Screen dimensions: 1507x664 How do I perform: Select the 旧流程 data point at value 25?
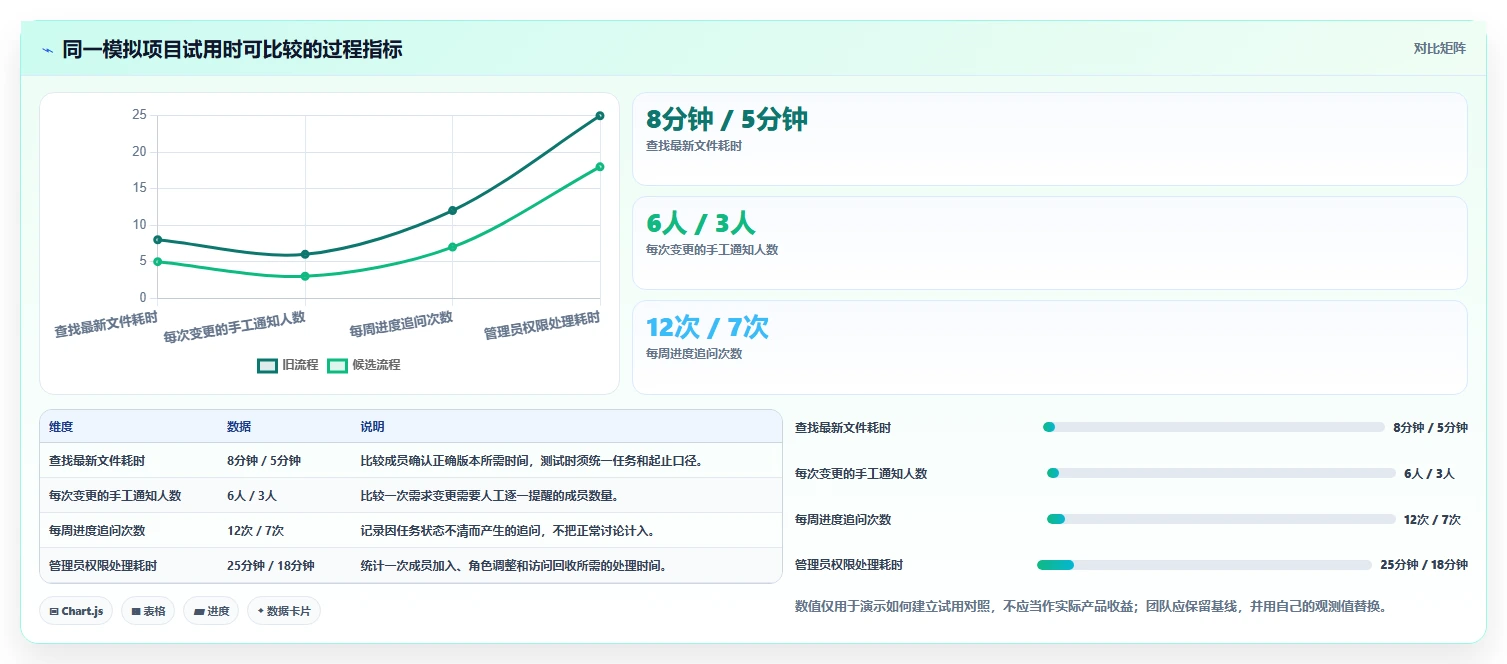(x=600, y=116)
